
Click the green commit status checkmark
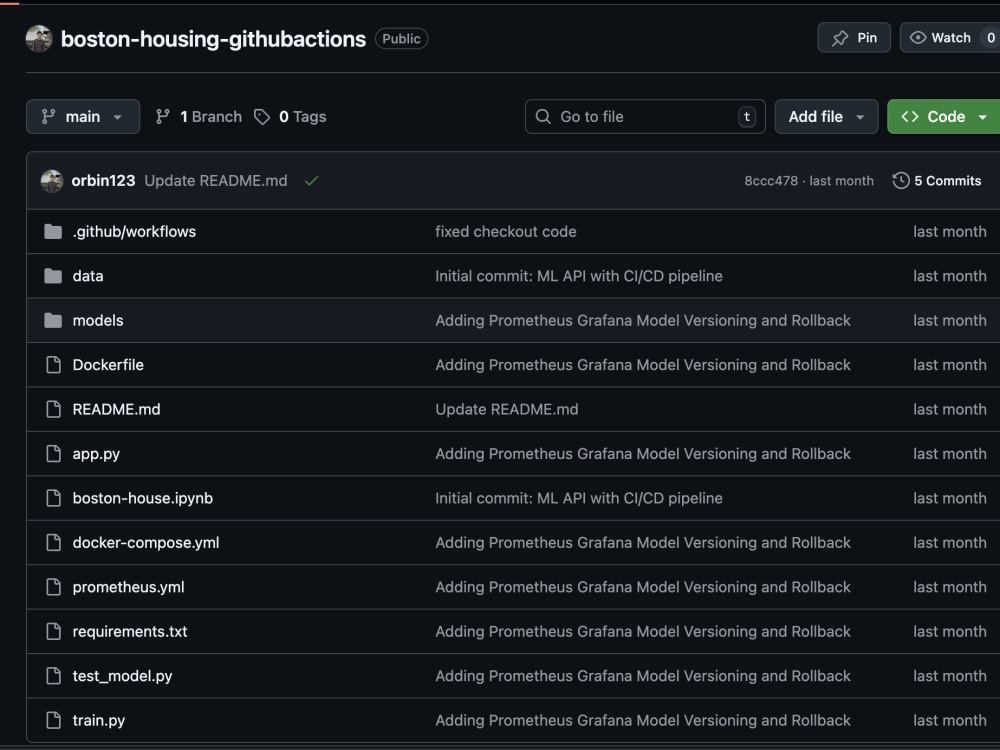click(311, 181)
